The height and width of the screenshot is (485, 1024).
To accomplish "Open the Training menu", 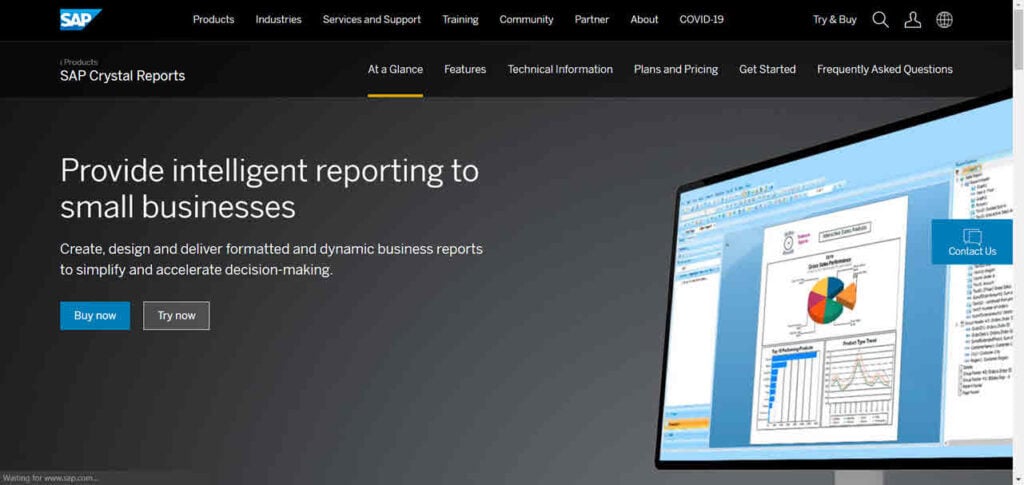I will click(x=460, y=20).
